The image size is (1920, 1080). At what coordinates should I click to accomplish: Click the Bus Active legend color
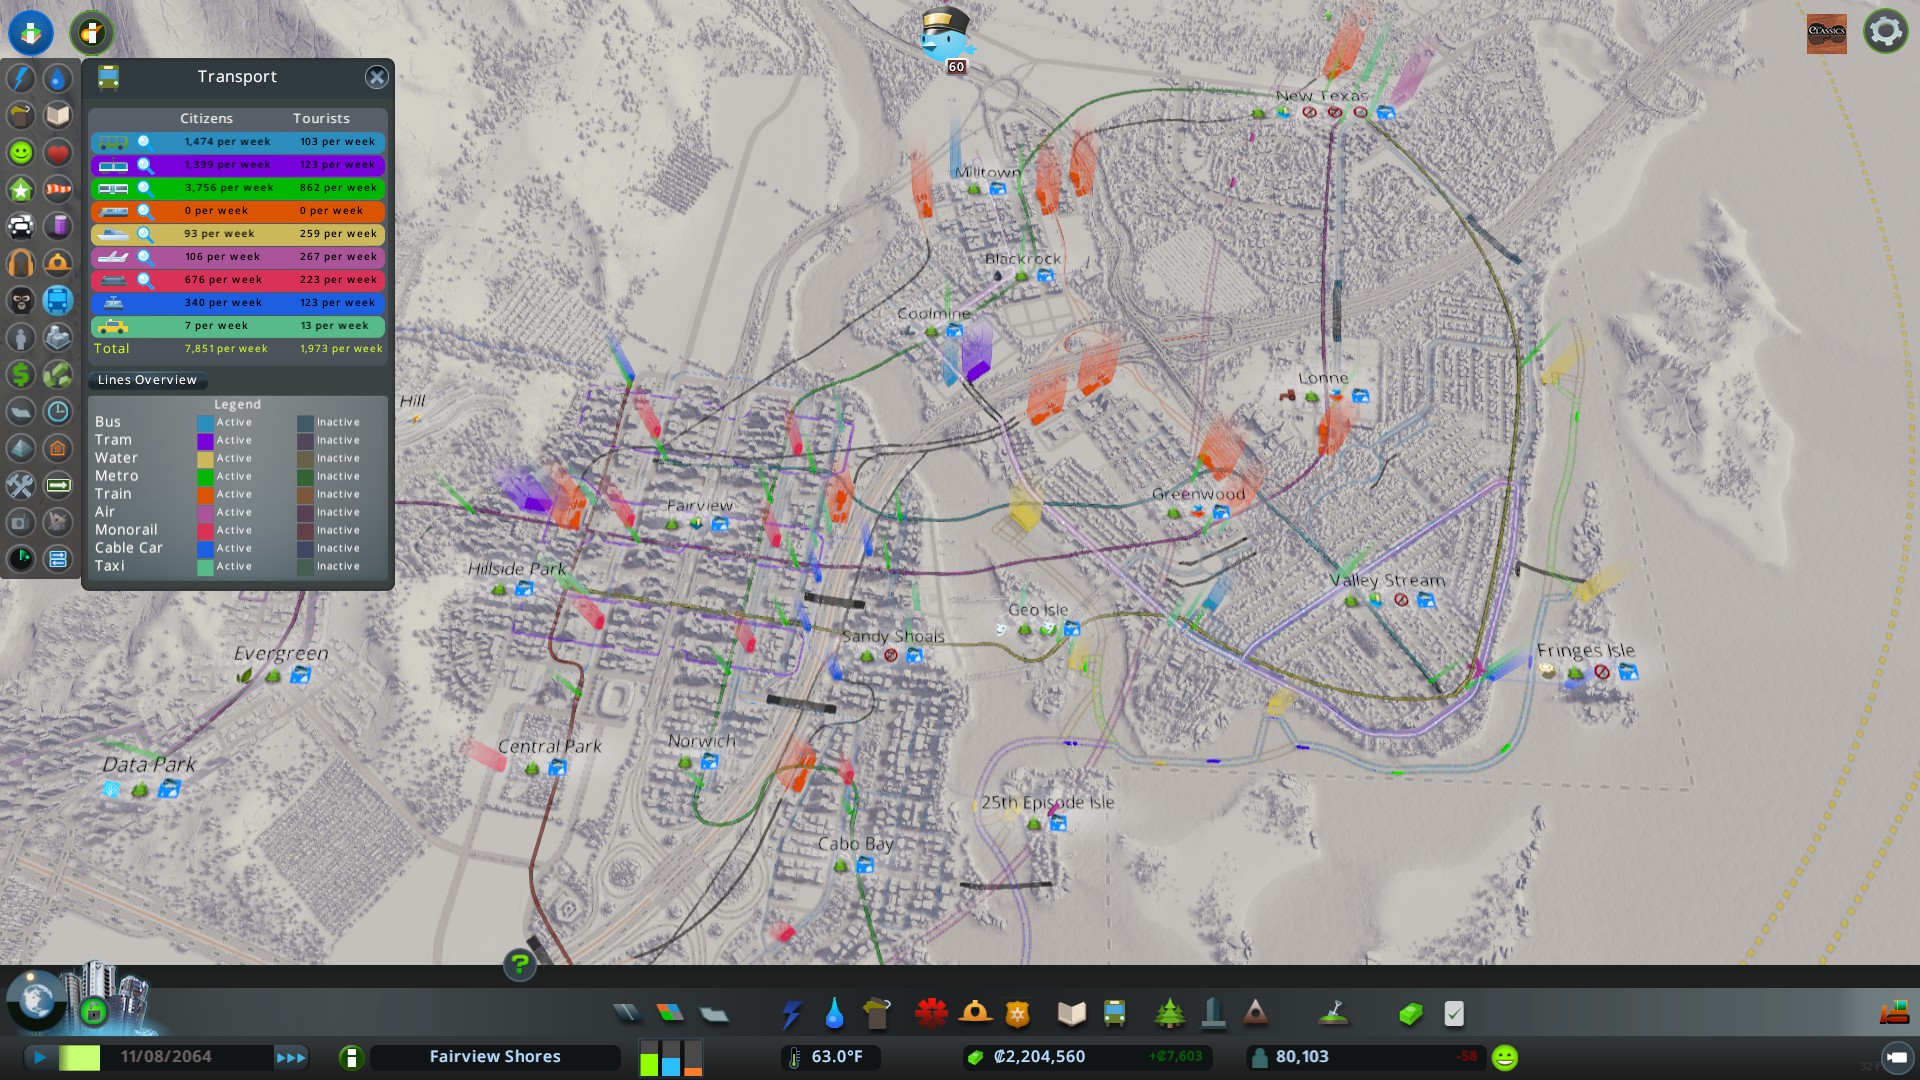pyautogui.click(x=205, y=423)
